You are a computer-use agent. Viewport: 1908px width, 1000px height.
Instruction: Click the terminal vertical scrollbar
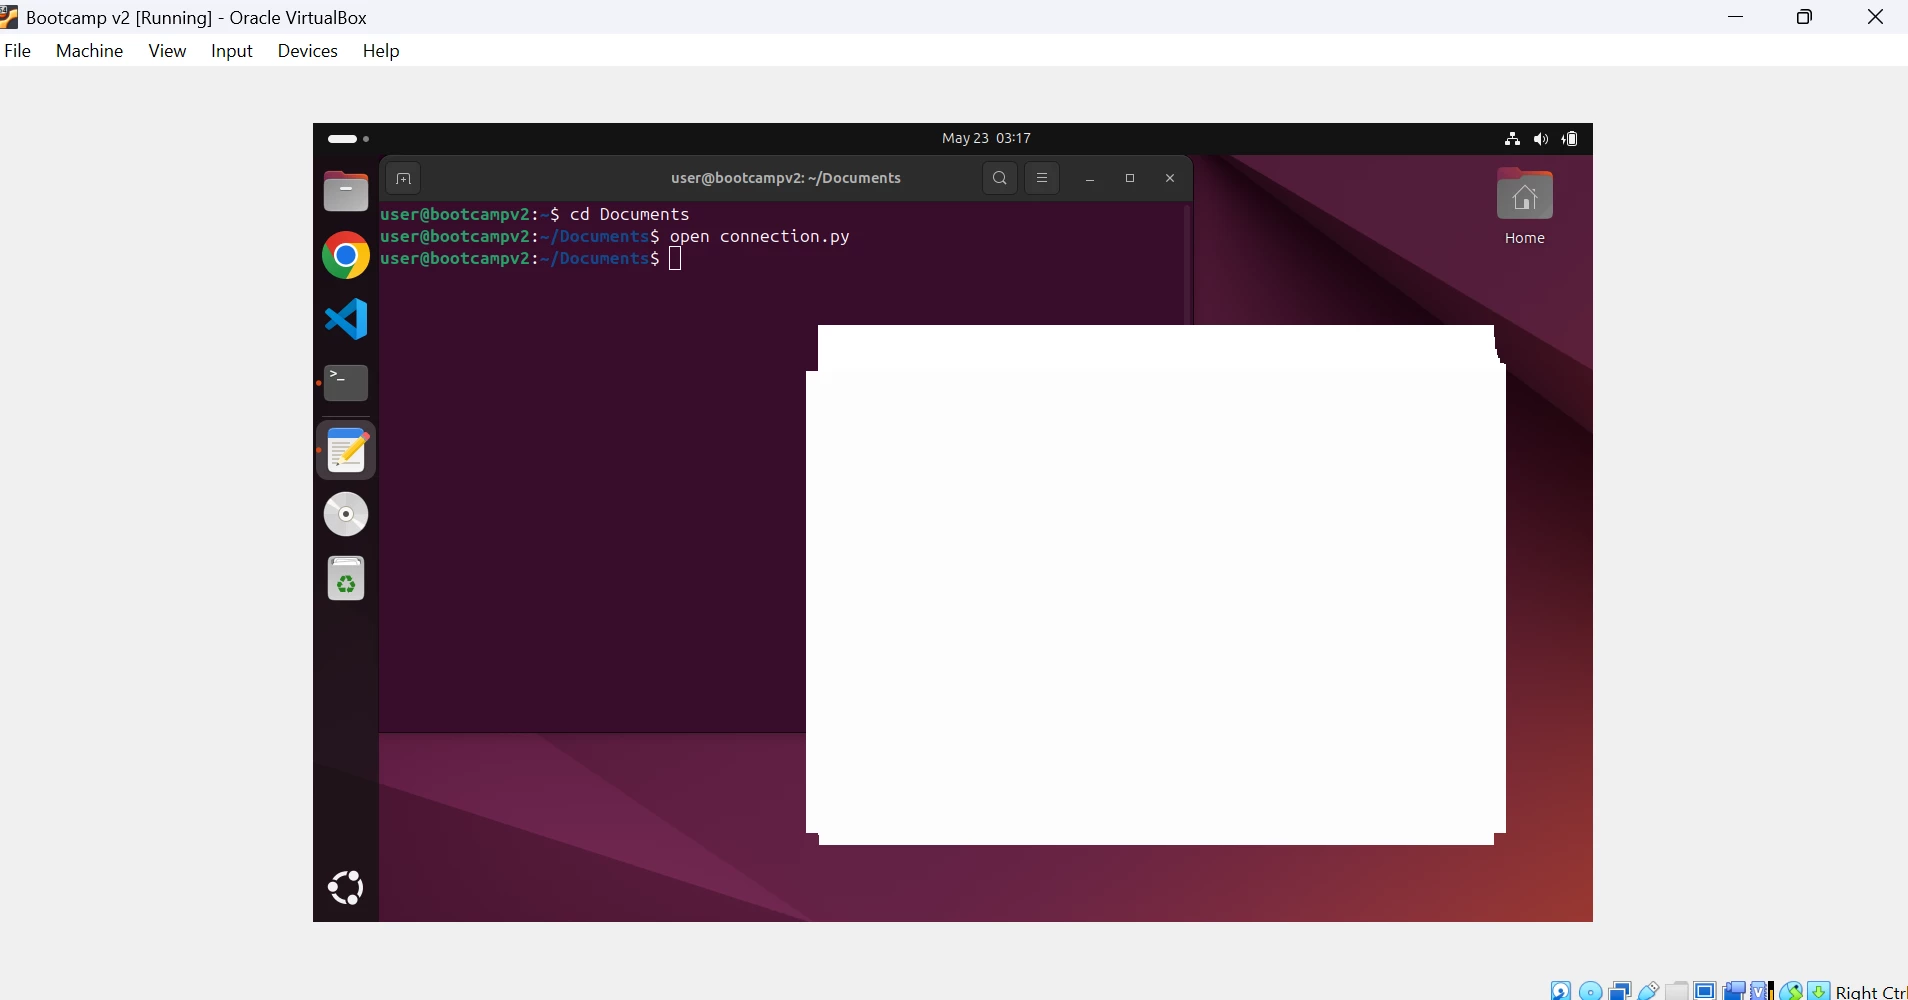(1187, 265)
